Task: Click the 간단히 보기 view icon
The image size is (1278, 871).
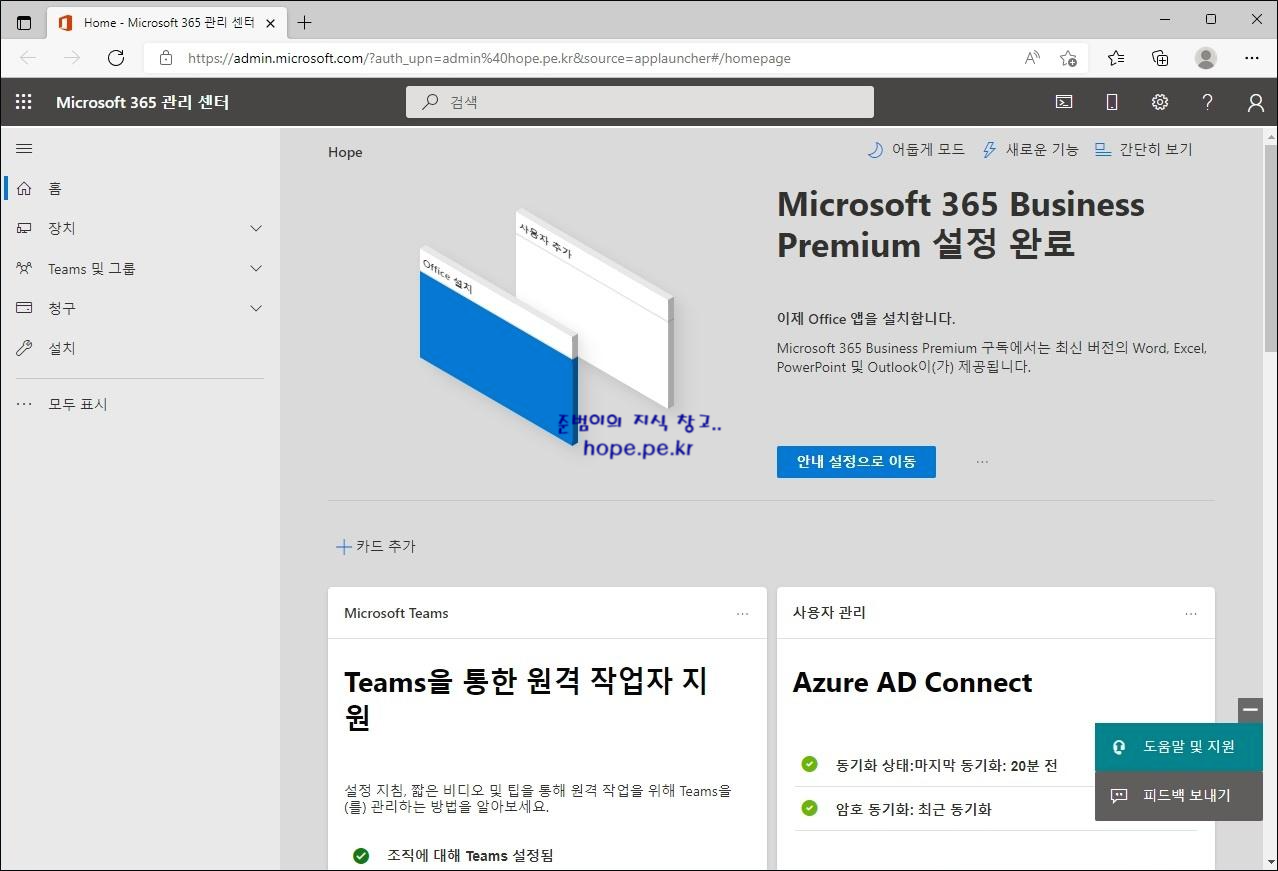Action: point(1103,149)
